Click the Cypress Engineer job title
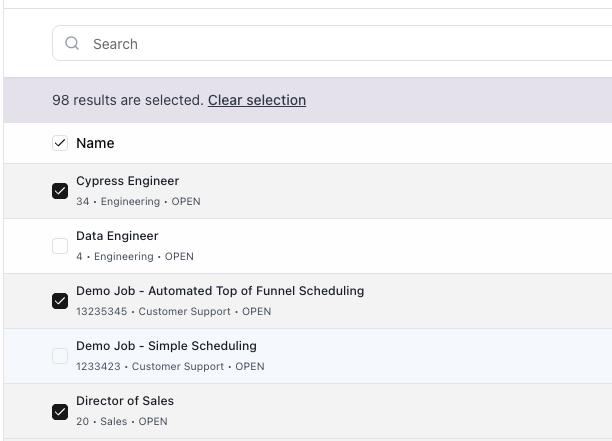This screenshot has width=612, height=441. pos(128,181)
